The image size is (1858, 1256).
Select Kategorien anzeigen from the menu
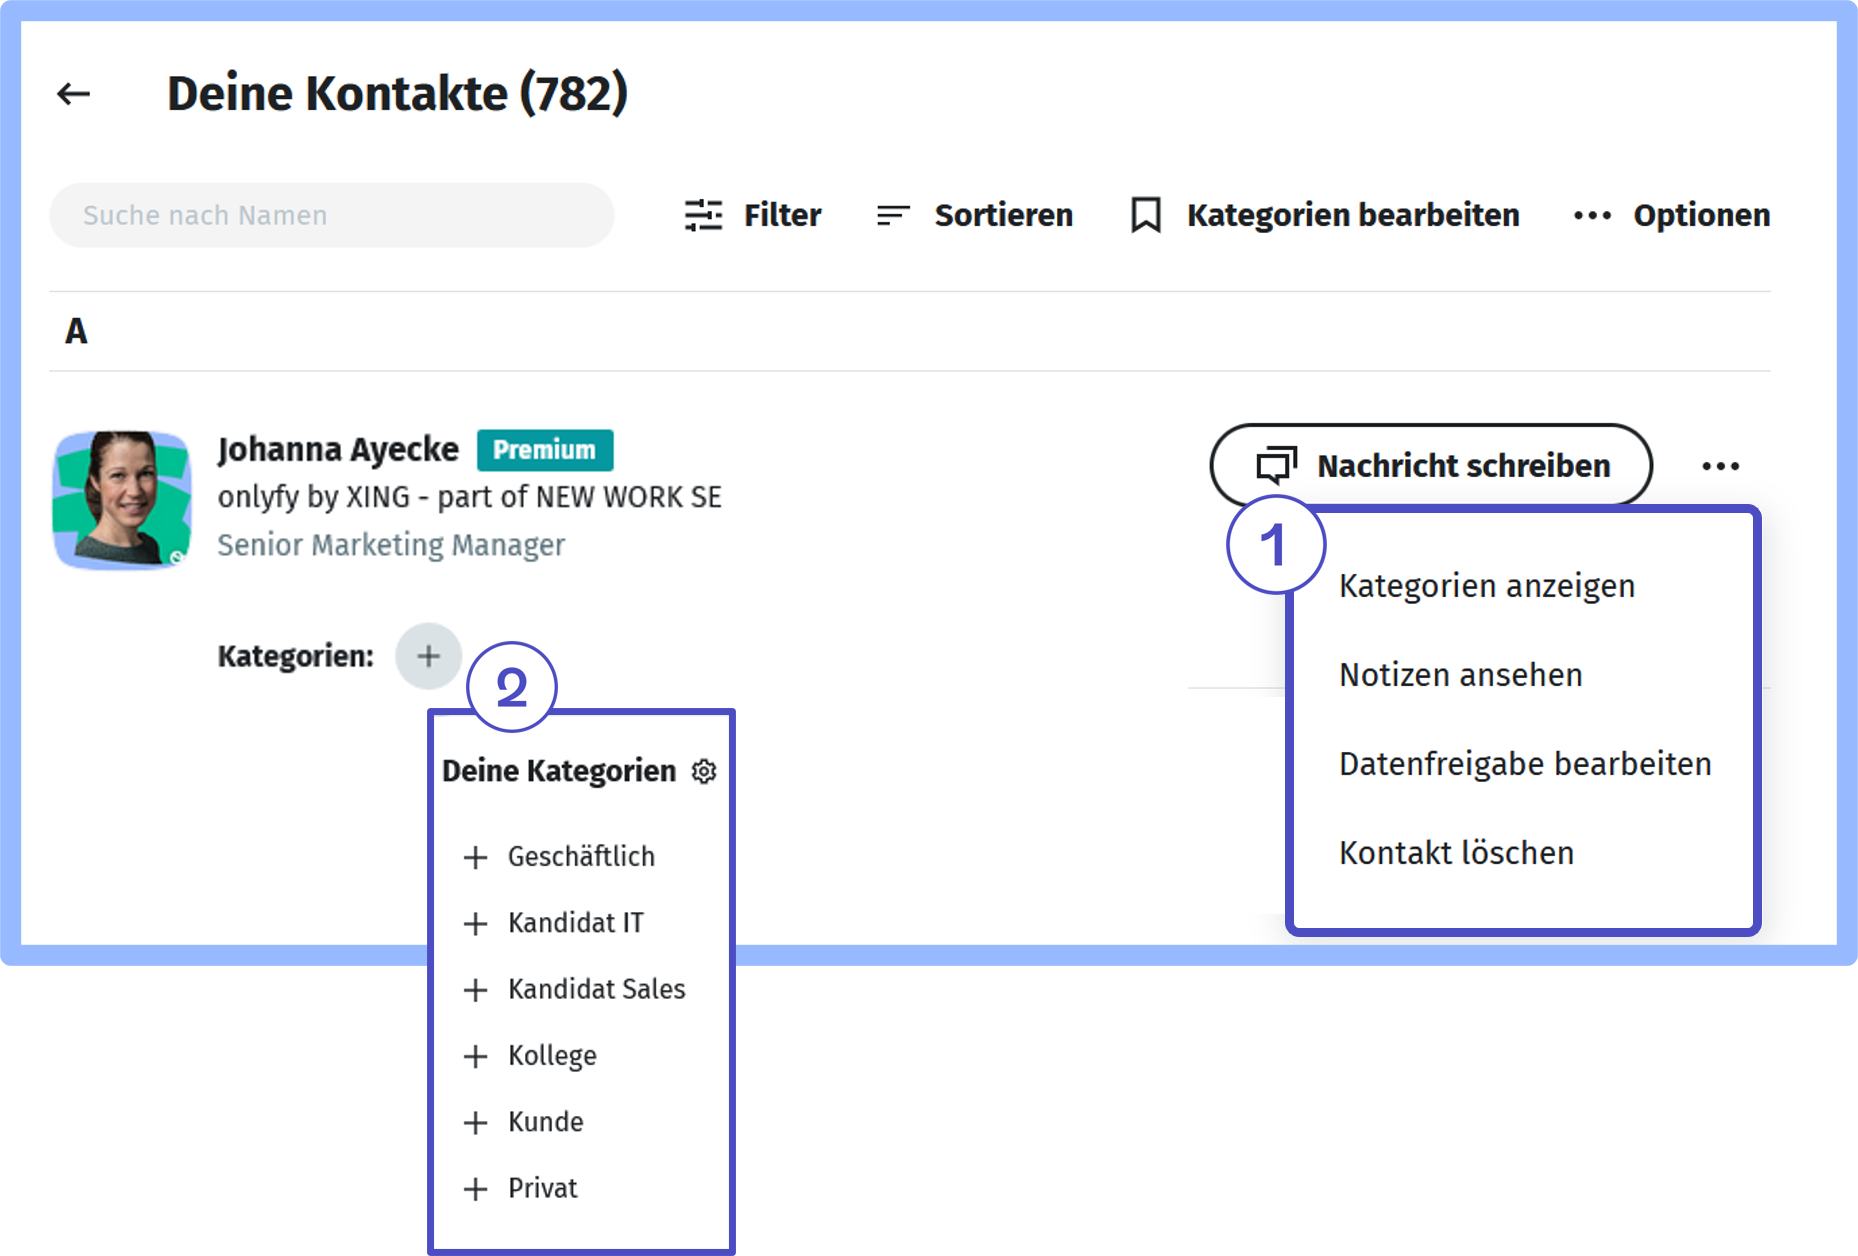[1488, 586]
